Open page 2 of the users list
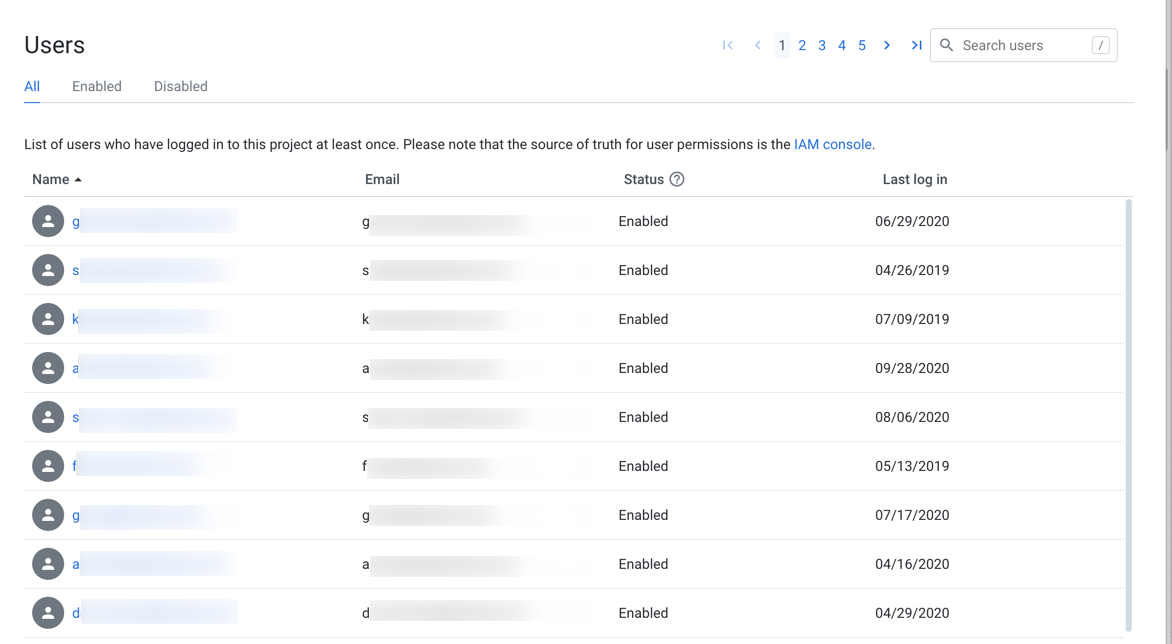 point(802,45)
